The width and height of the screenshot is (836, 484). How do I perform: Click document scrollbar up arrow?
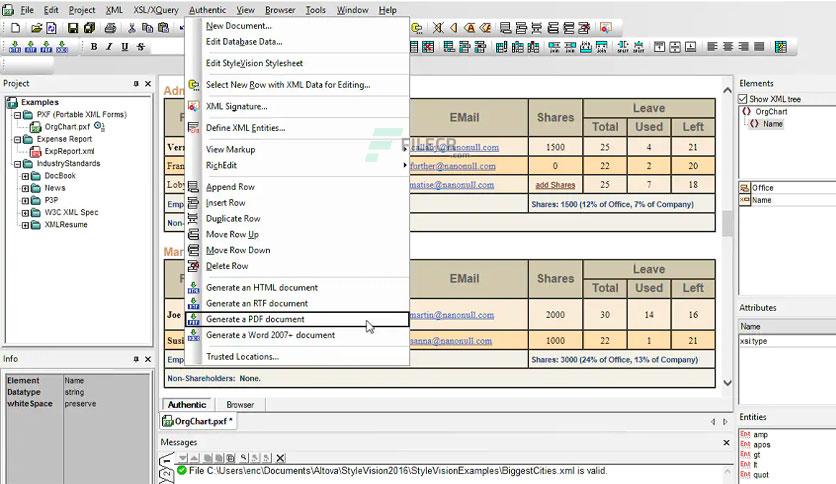coord(727,91)
